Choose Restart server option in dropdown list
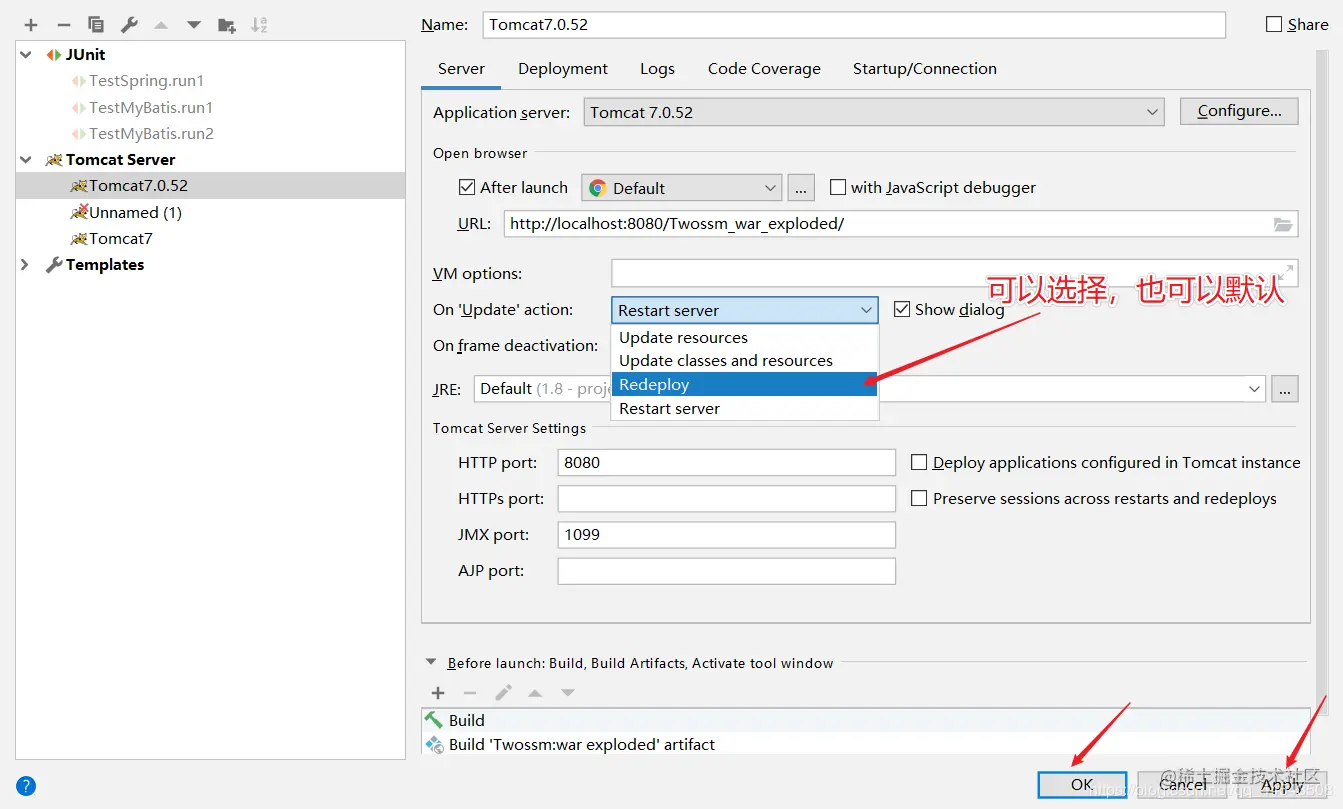This screenshot has height=809, width=1343. point(744,409)
